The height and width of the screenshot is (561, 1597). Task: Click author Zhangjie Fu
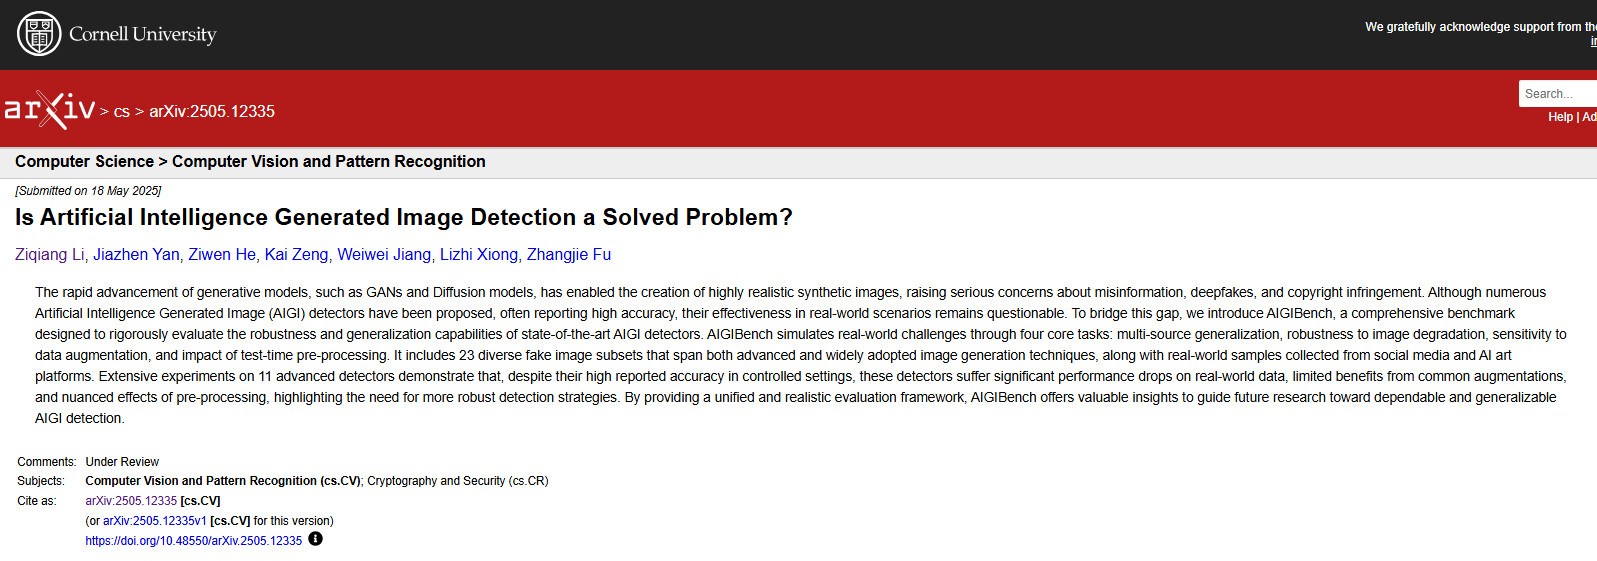point(568,255)
